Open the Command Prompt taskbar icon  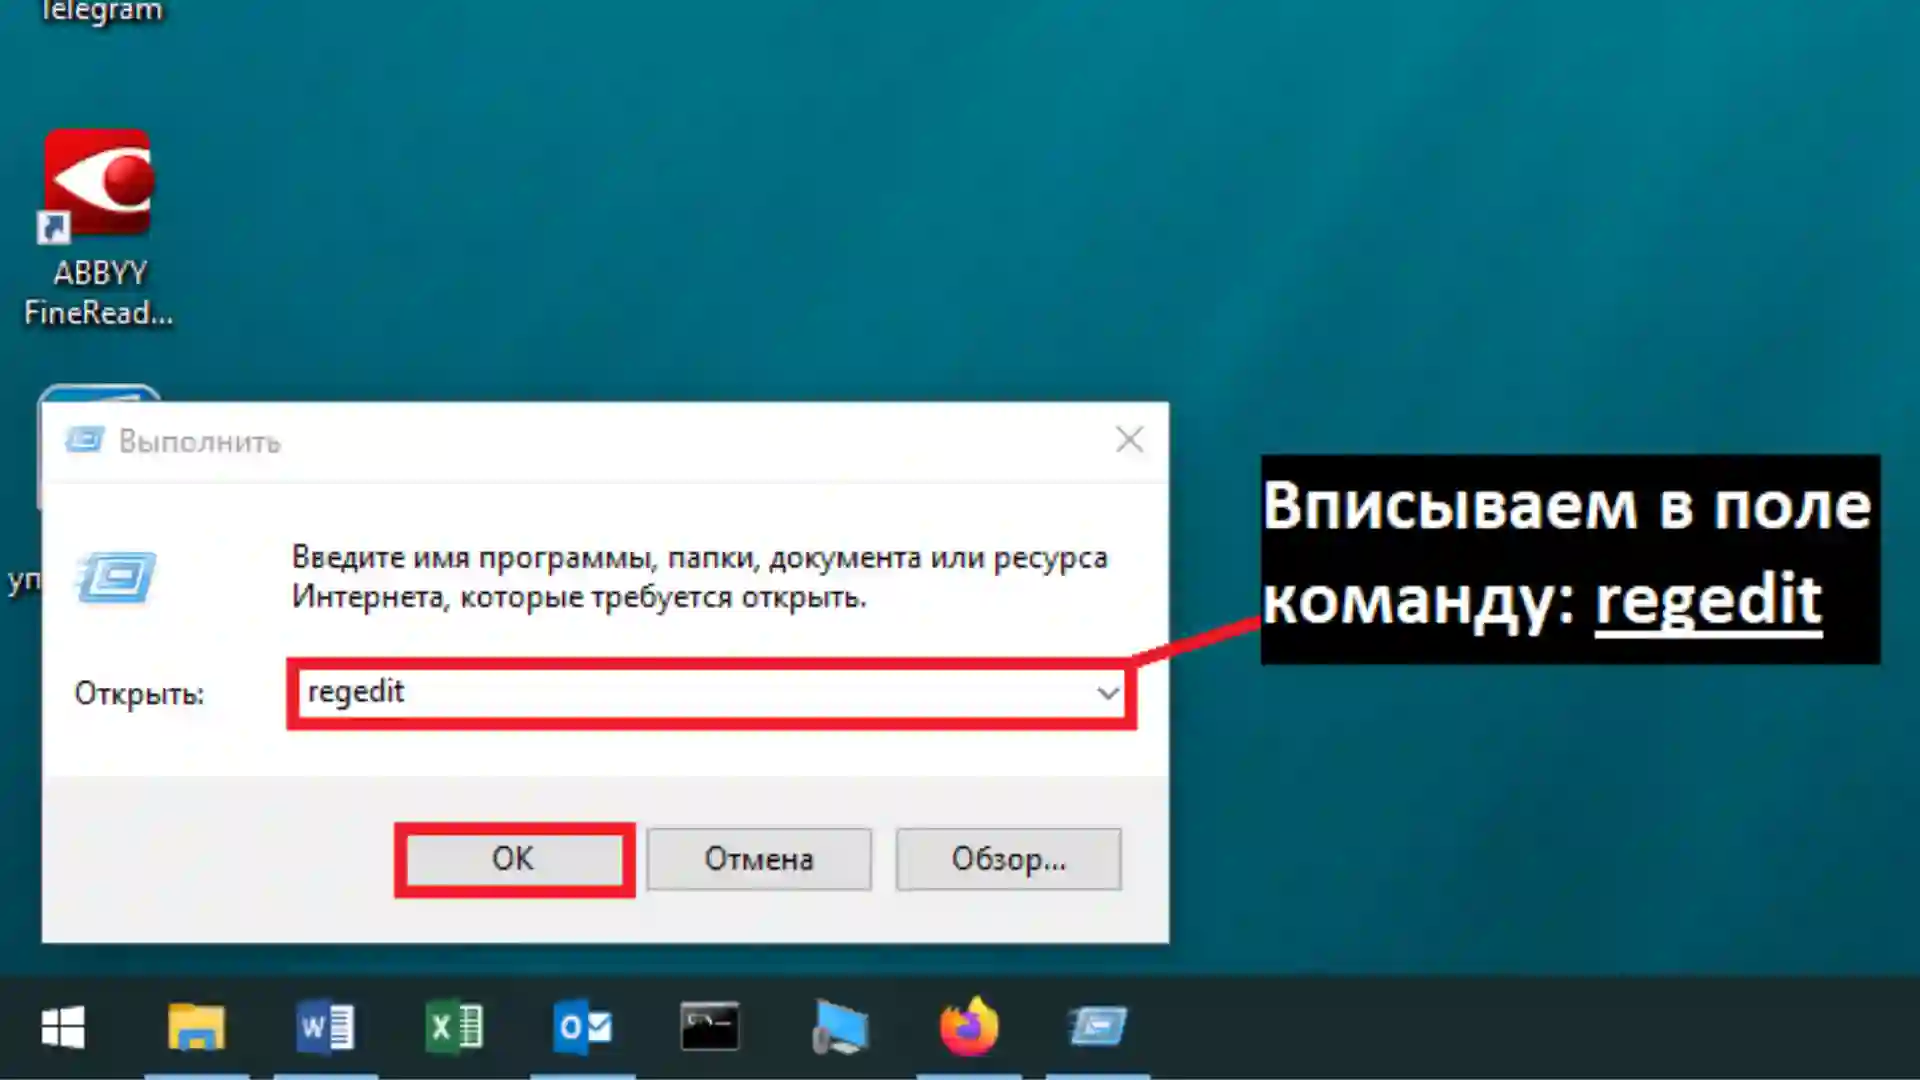tap(710, 1027)
